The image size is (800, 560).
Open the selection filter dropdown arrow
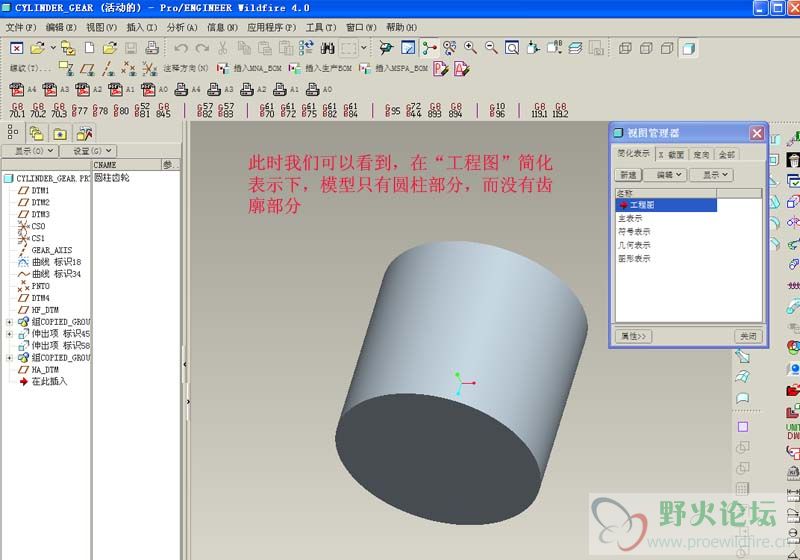pos(364,48)
